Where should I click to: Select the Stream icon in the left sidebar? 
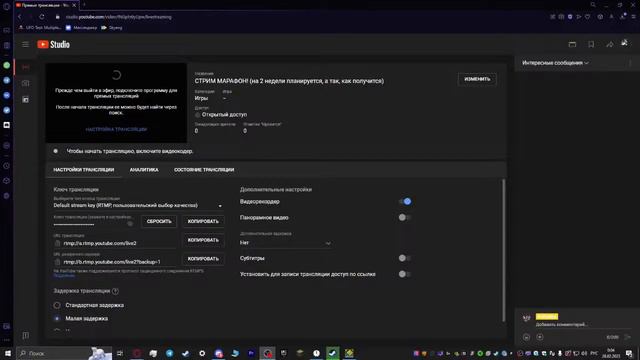pos(25,67)
